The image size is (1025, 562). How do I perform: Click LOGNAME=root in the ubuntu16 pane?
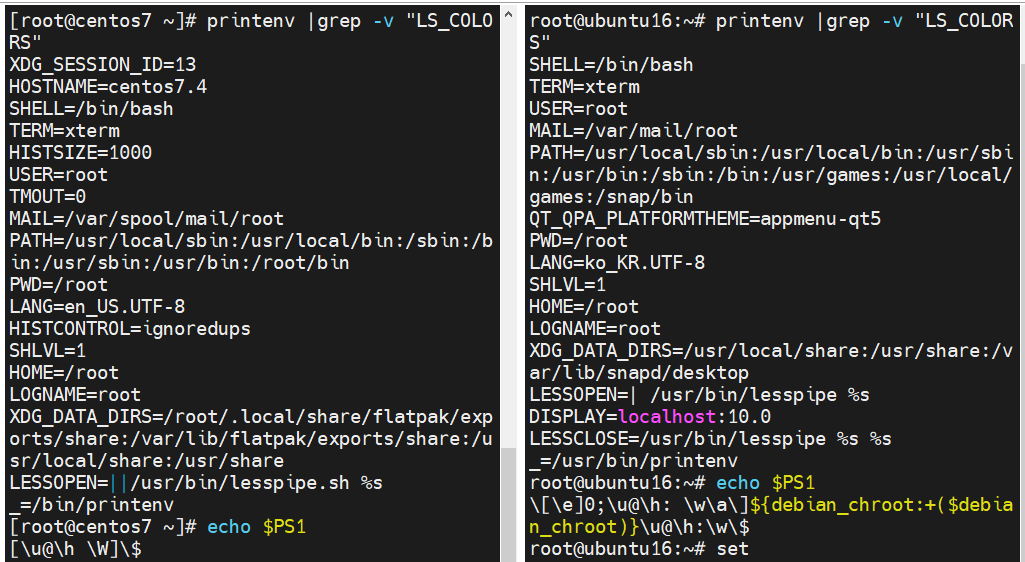(595, 328)
